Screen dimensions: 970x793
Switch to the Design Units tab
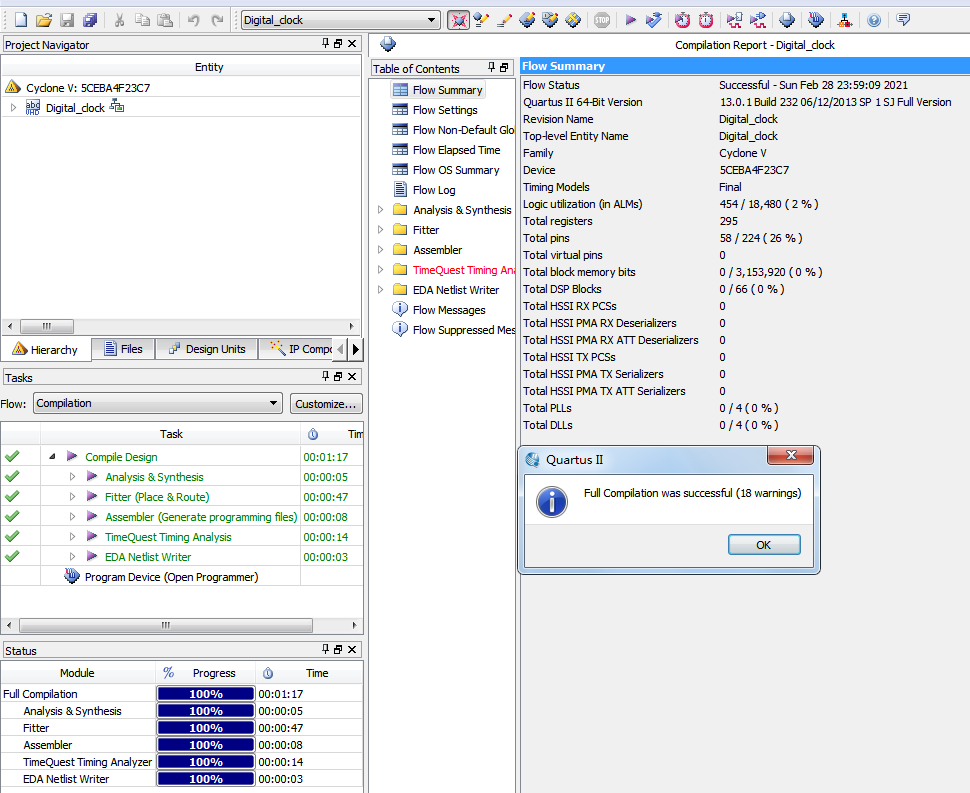pyautogui.click(x=207, y=349)
